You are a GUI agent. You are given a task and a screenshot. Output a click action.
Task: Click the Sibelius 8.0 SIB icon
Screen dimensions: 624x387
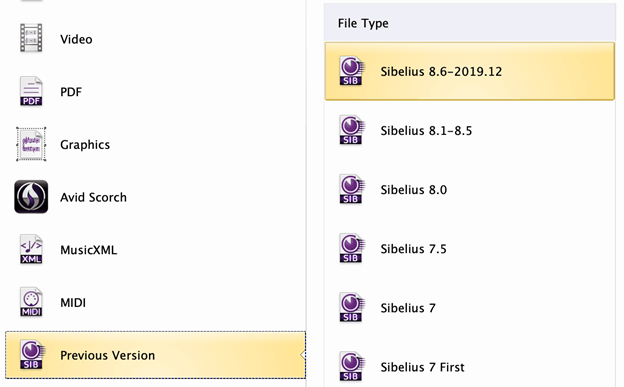pyautogui.click(x=351, y=189)
